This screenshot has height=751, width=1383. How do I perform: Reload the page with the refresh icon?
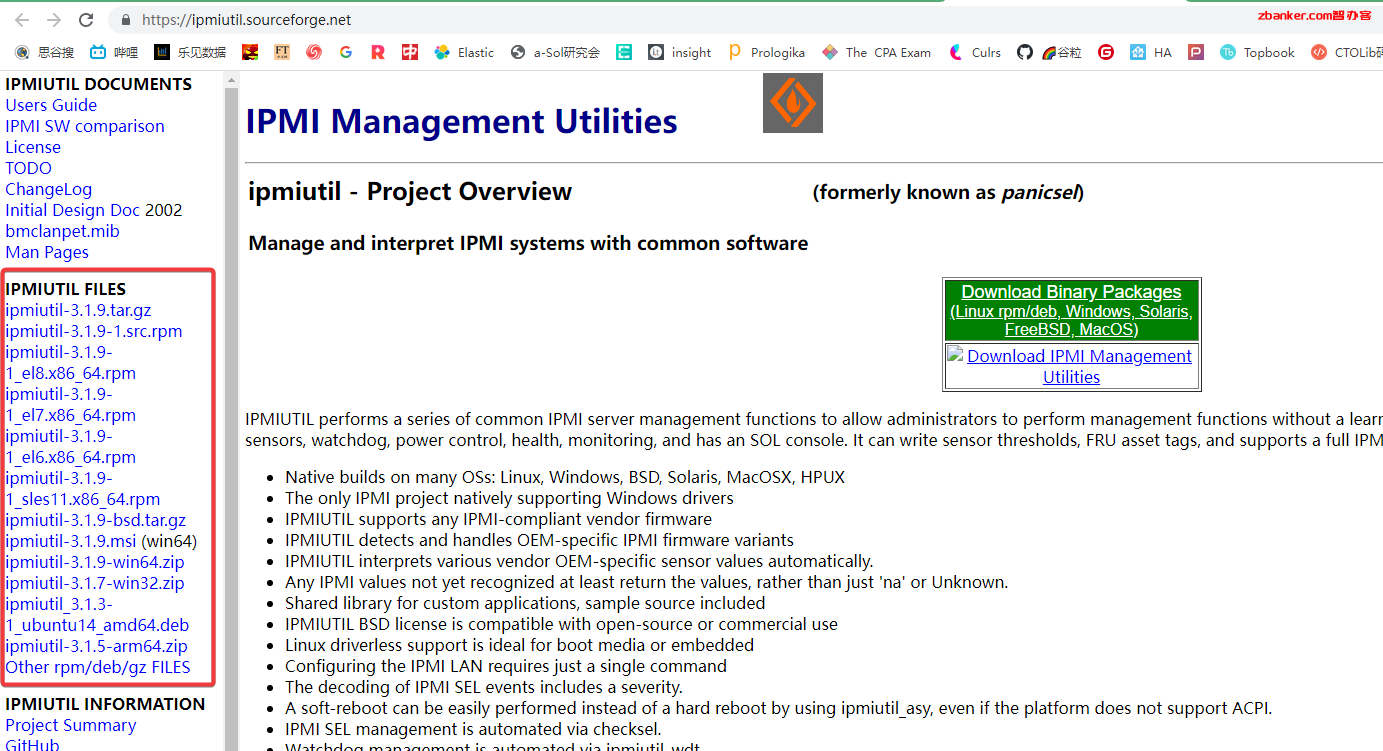pyautogui.click(x=86, y=20)
